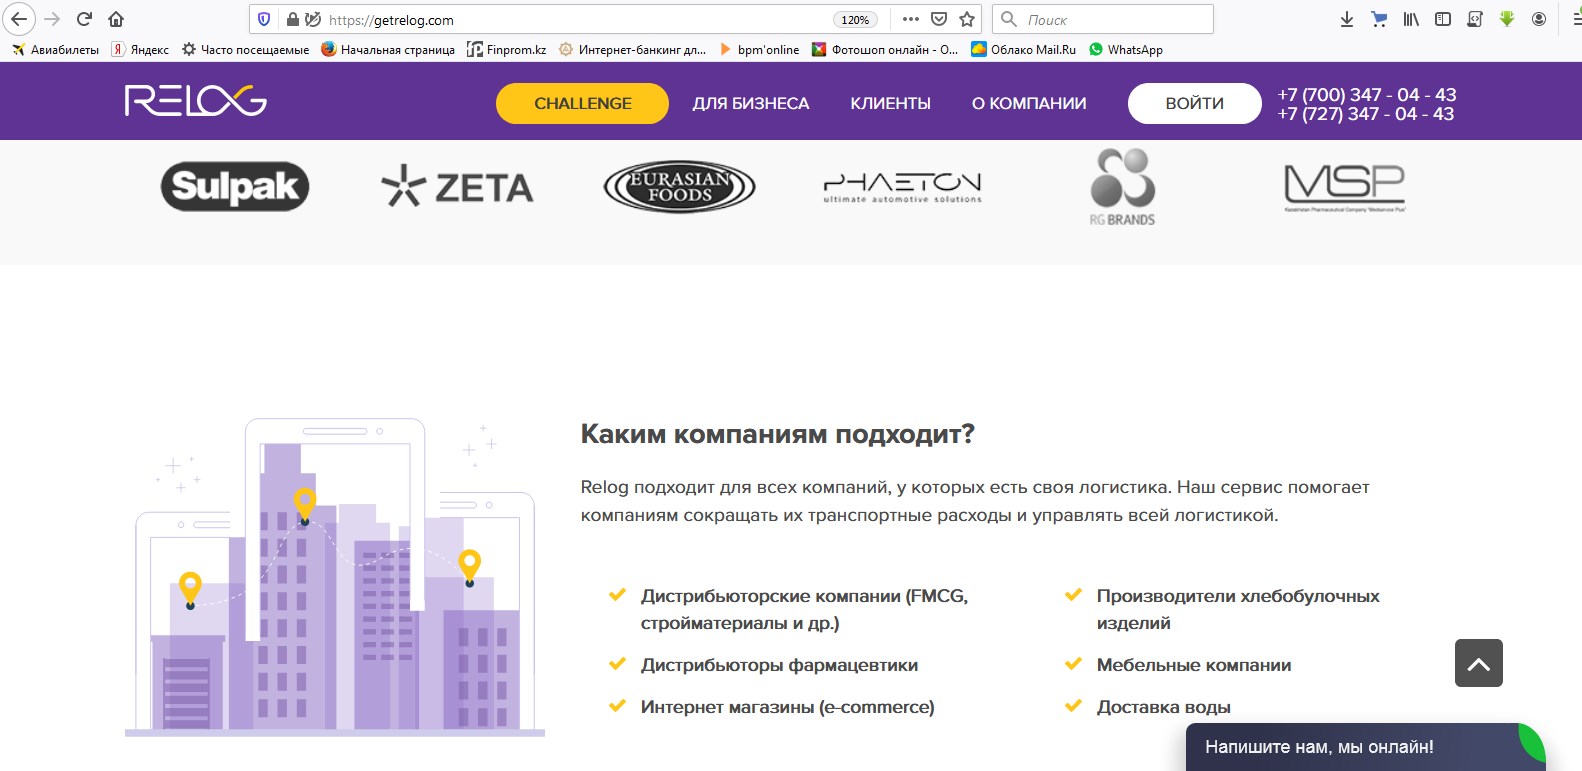Open the Firefox hamburger menu
Screen dimensions: 1582x771
[x=1575, y=19]
